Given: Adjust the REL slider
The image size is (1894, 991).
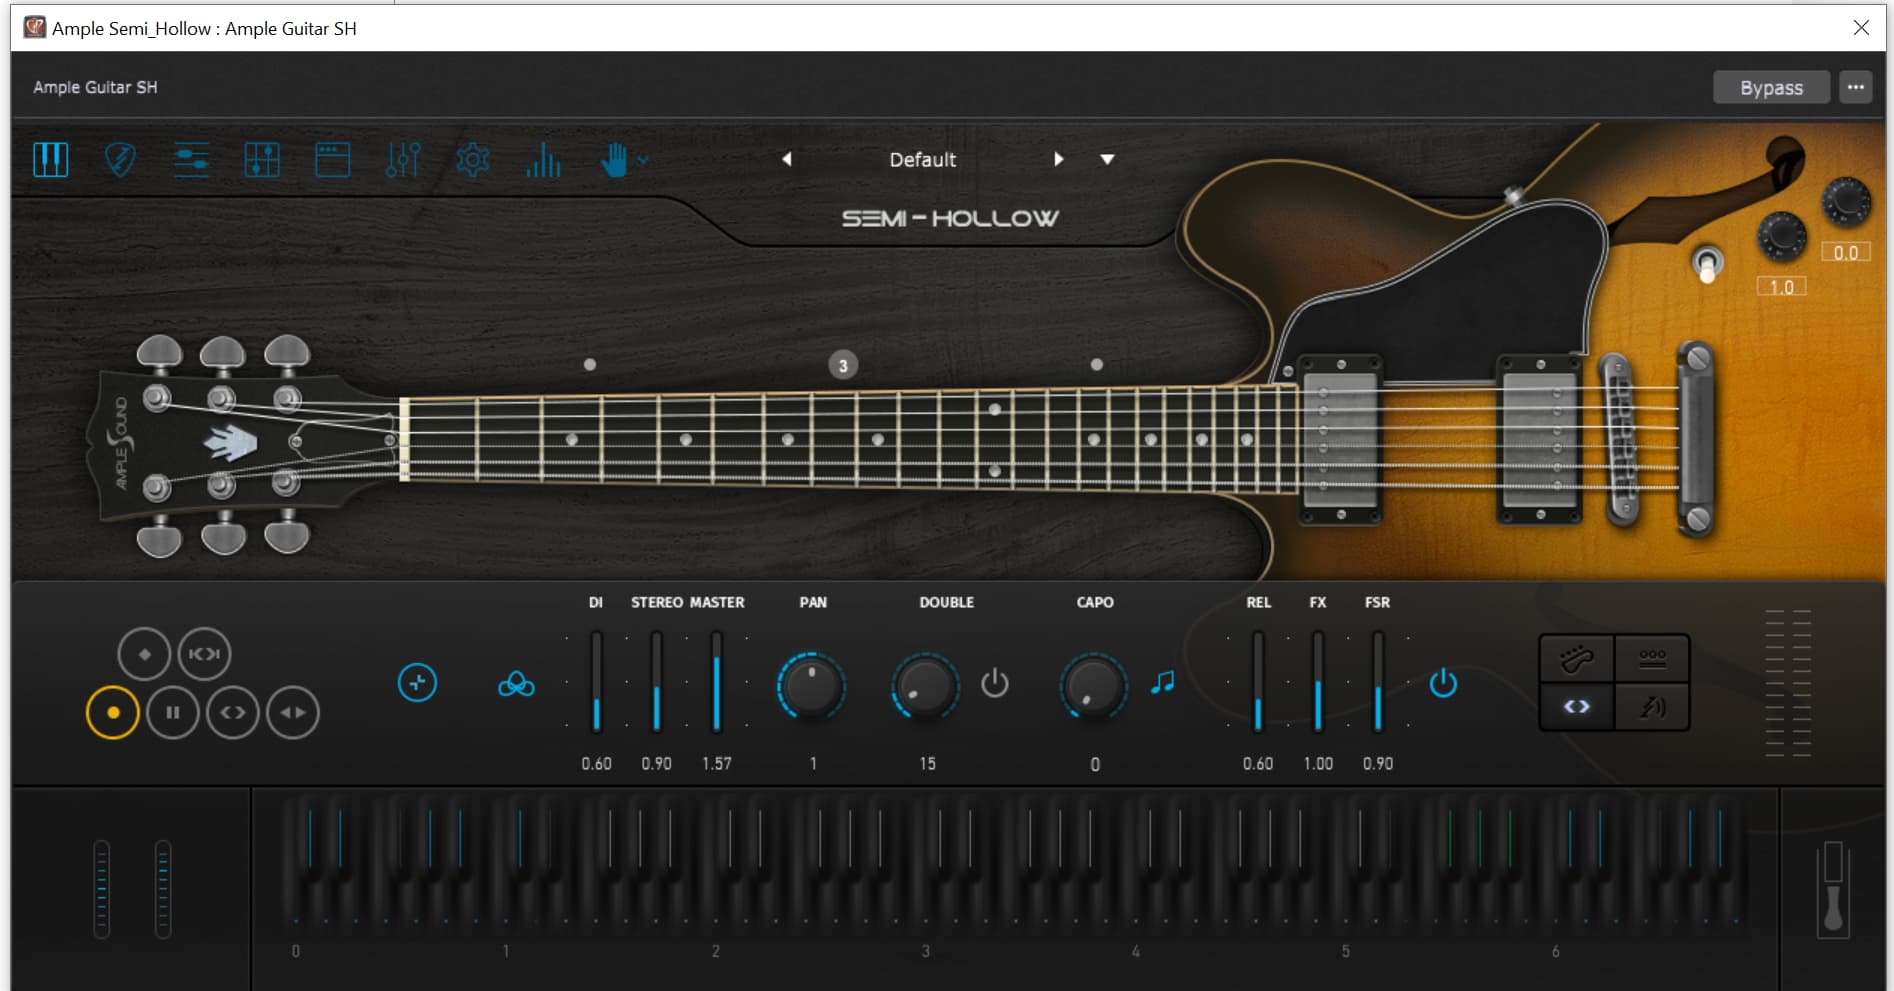Looking at the screenshot, I should (x=1258, y=681).
